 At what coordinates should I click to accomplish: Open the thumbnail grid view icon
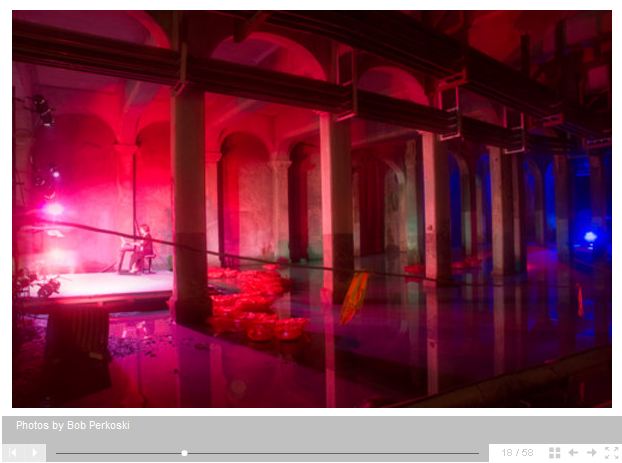click(x=555, y=453)
